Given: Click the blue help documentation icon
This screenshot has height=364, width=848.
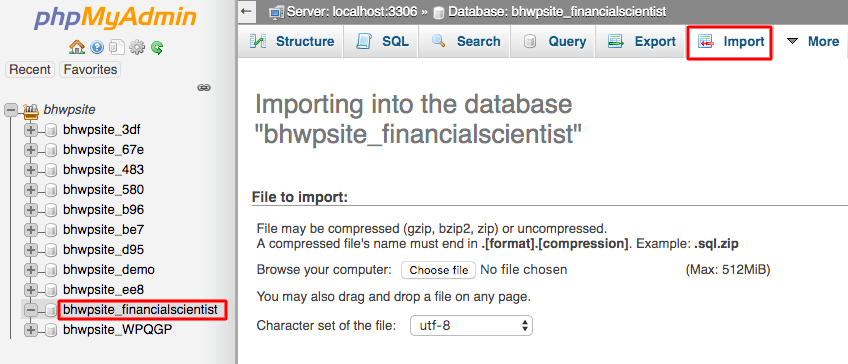Looking at the screenshot, I should pyautogui.click(x=97, y=48).
